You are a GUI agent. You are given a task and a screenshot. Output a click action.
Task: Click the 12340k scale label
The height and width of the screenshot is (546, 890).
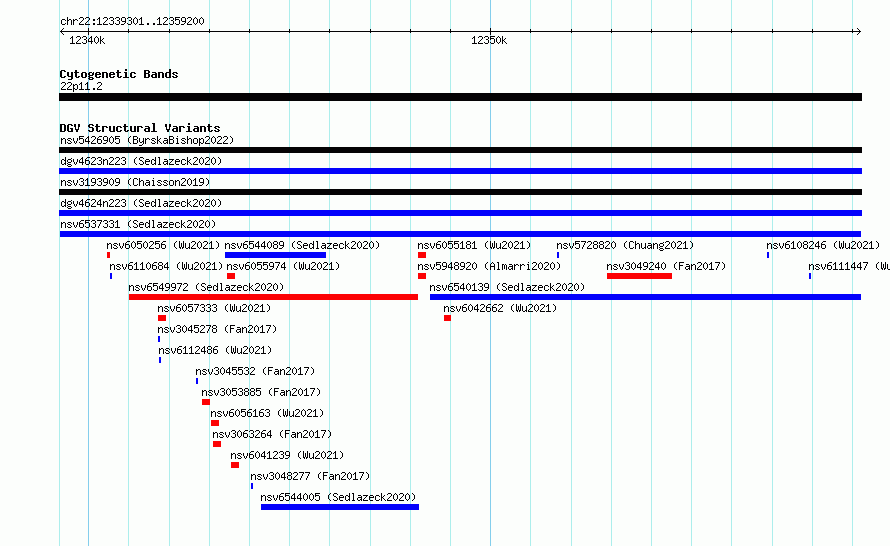point(87,40)
